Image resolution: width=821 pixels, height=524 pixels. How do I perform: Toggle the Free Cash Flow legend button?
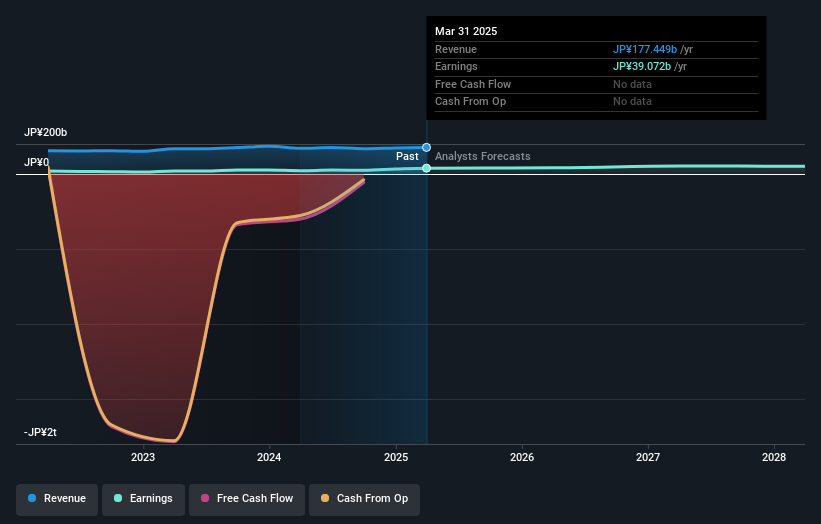point(247,499)
